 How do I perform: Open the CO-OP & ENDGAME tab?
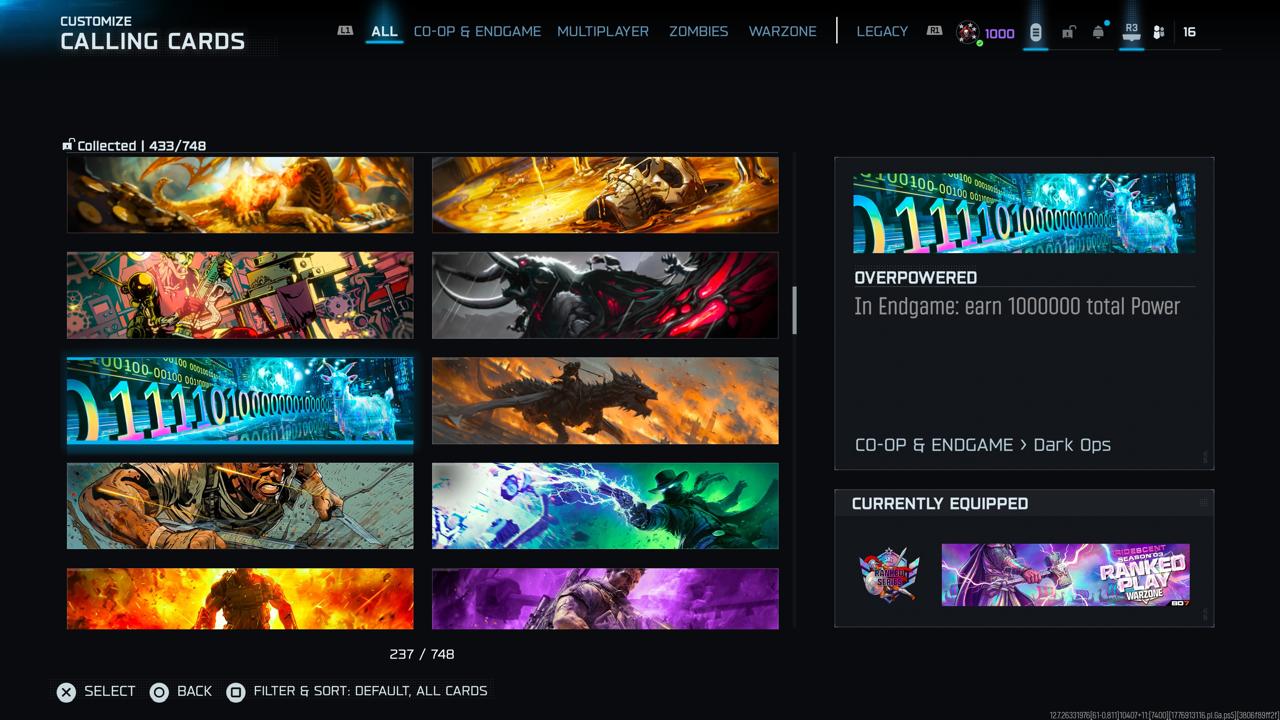coord(477,31)
